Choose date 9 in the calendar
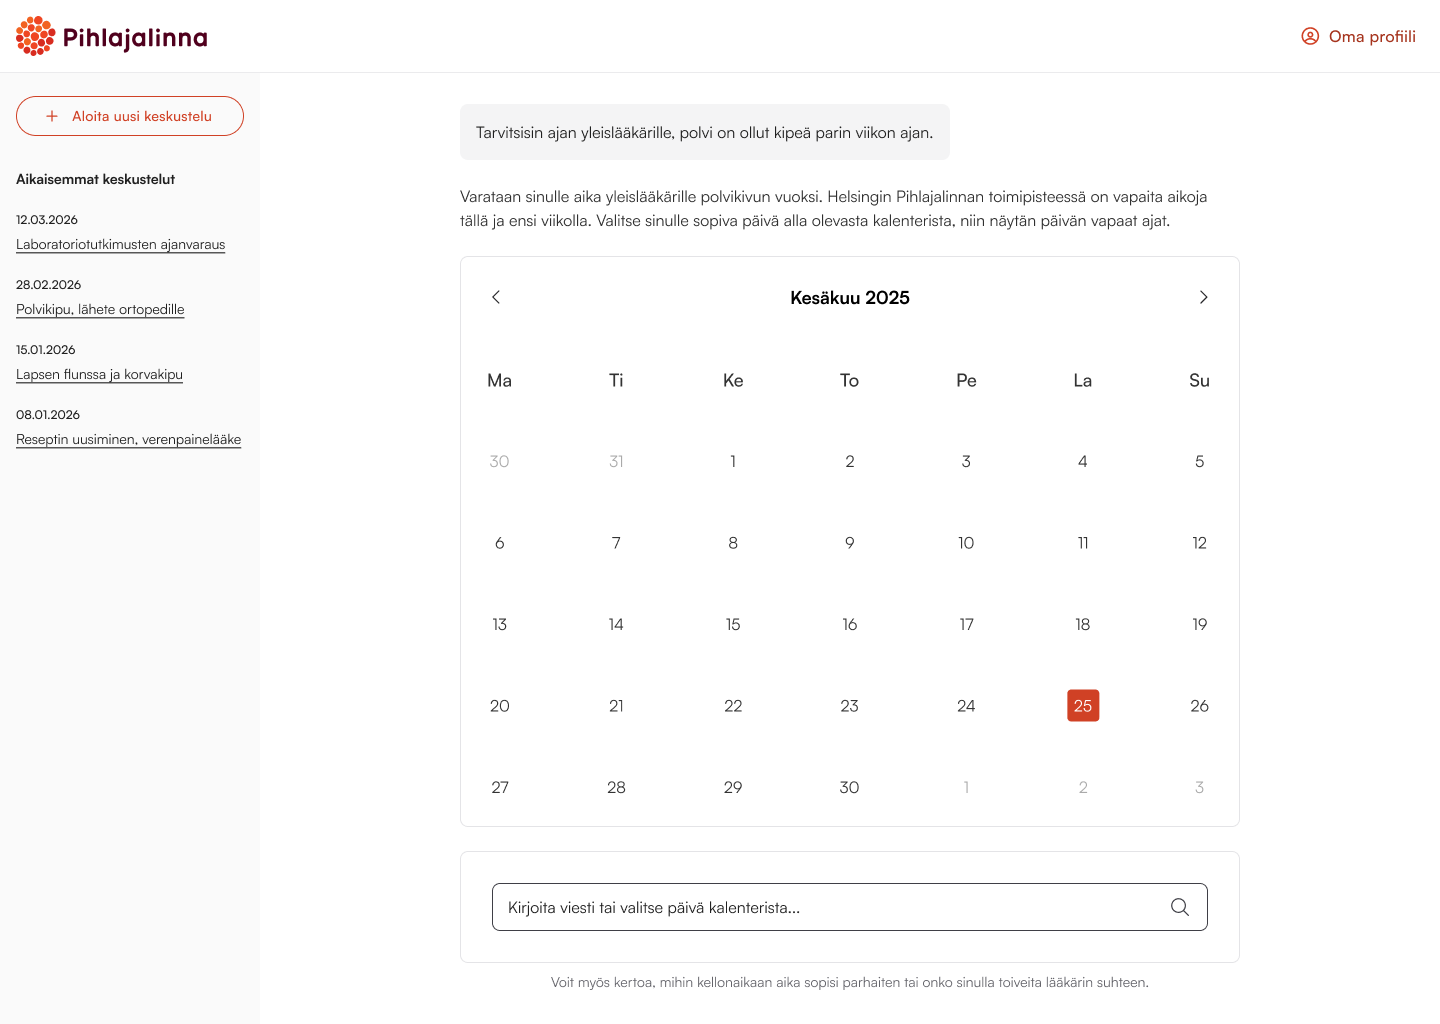This screenshot has width=1440, height=1024. (849, 543)
